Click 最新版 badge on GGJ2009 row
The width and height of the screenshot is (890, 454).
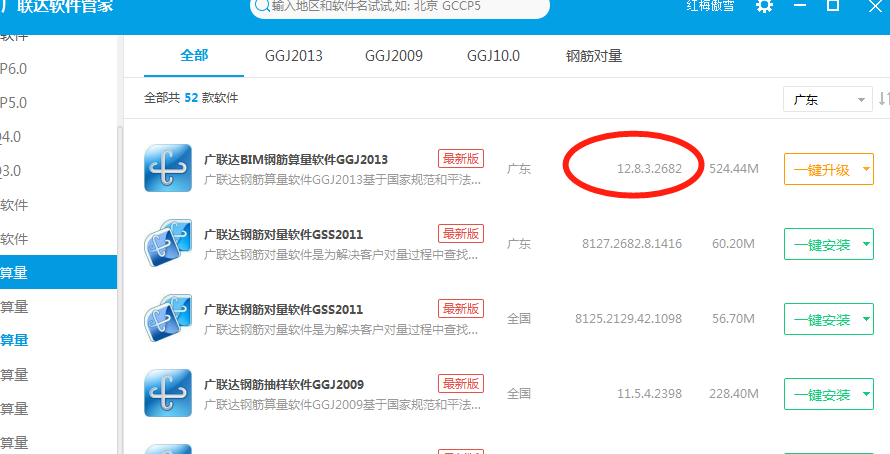pos(461,384)
